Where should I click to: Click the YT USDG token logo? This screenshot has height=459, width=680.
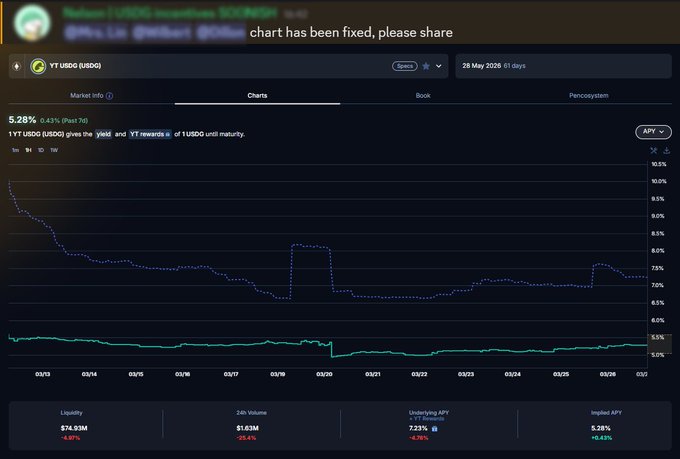click(x=39, y=66)
